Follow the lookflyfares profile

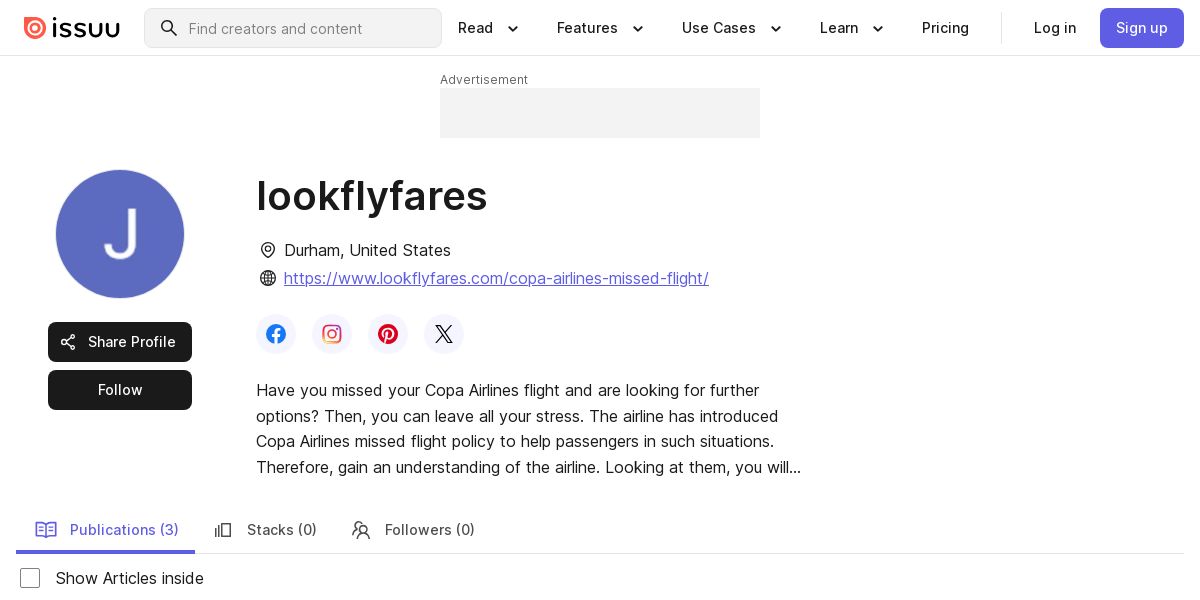(120, 390)
